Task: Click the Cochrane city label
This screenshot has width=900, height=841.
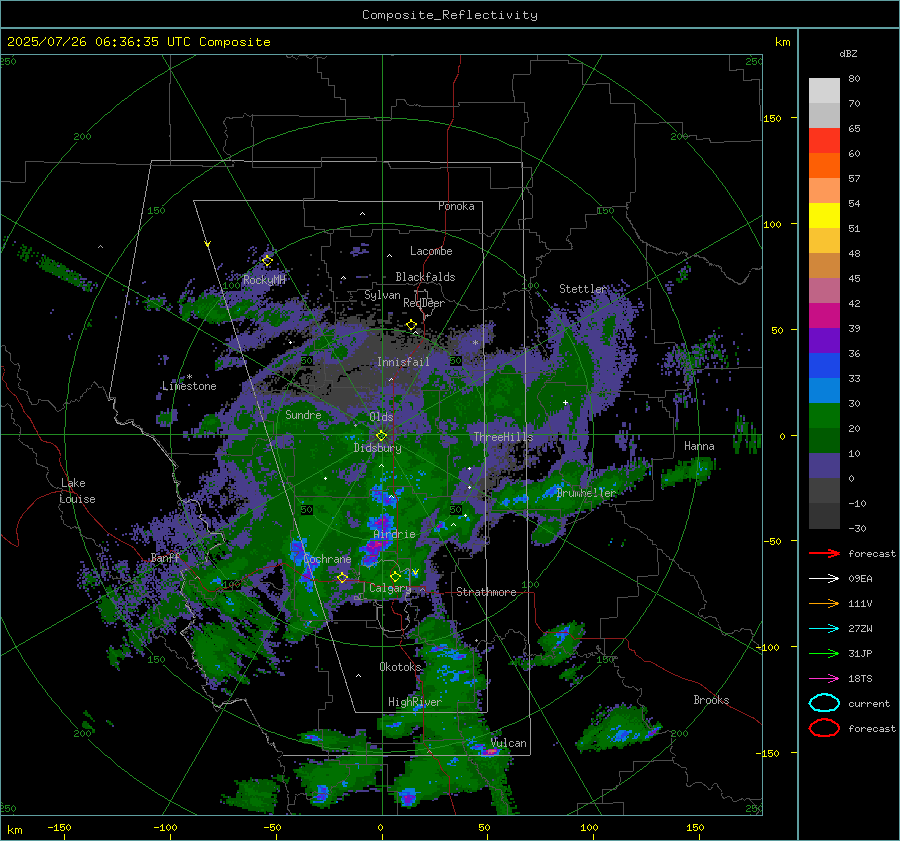Action: 327,559
